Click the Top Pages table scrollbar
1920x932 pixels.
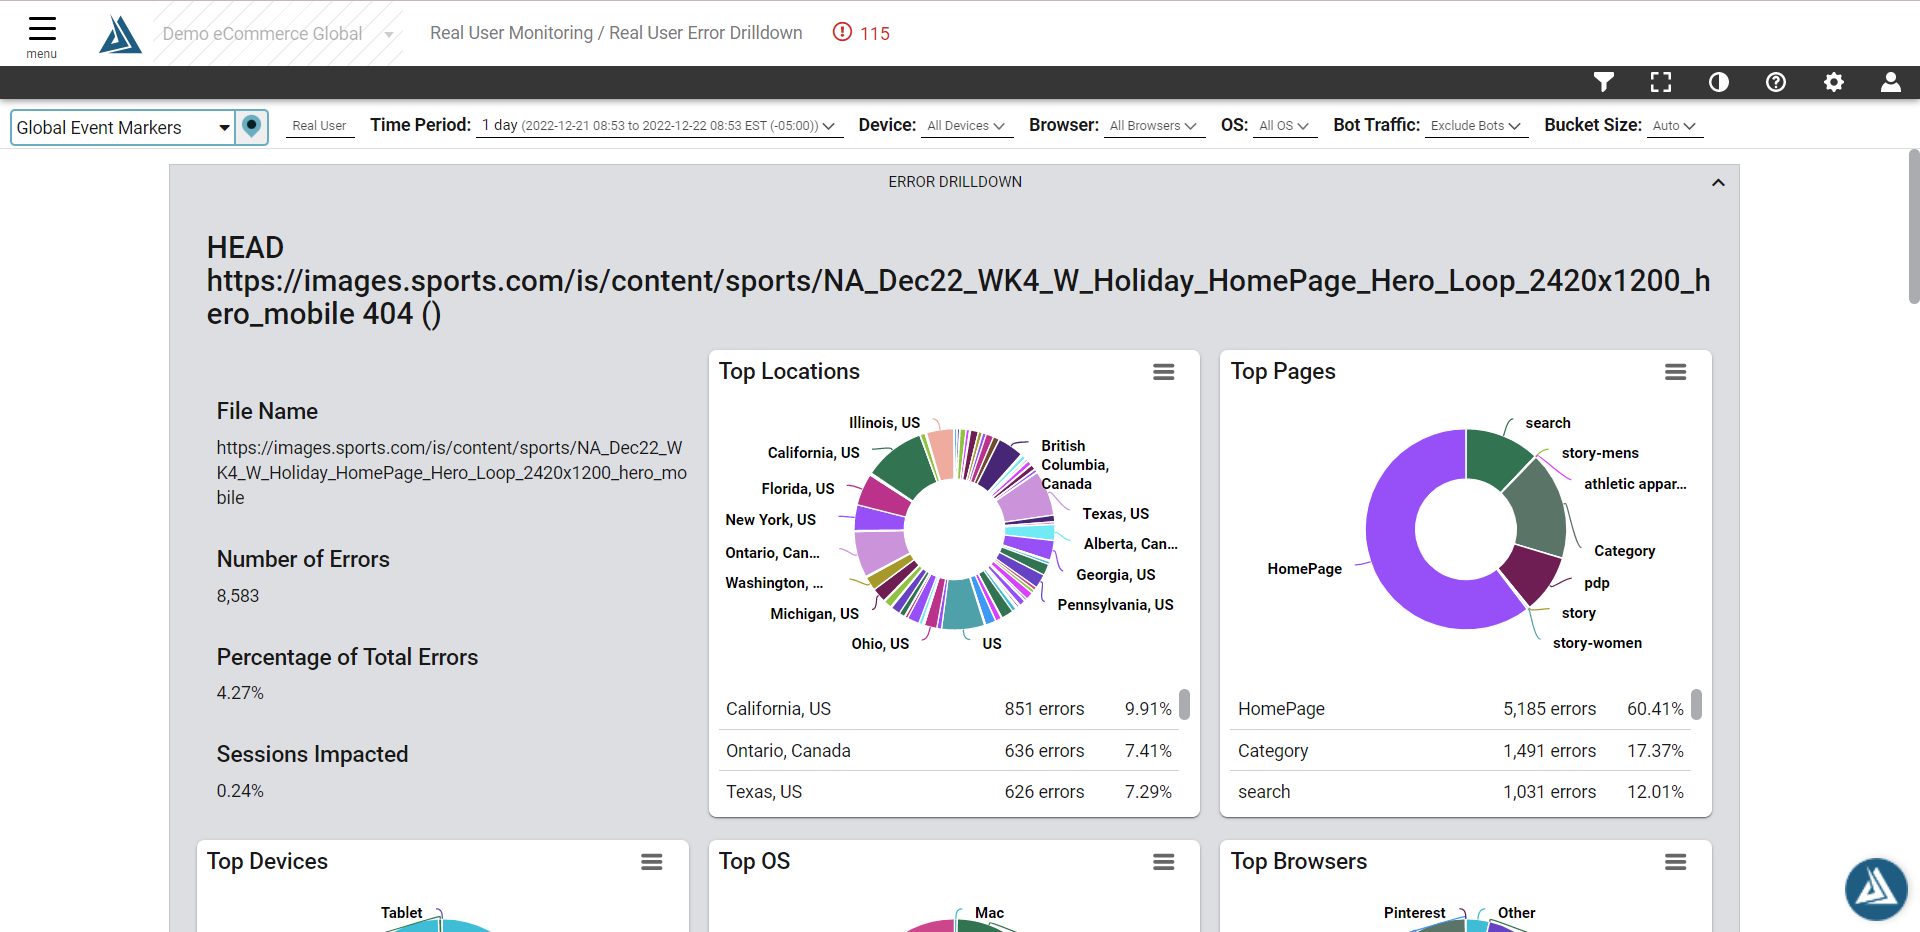tap(1696, 704)
